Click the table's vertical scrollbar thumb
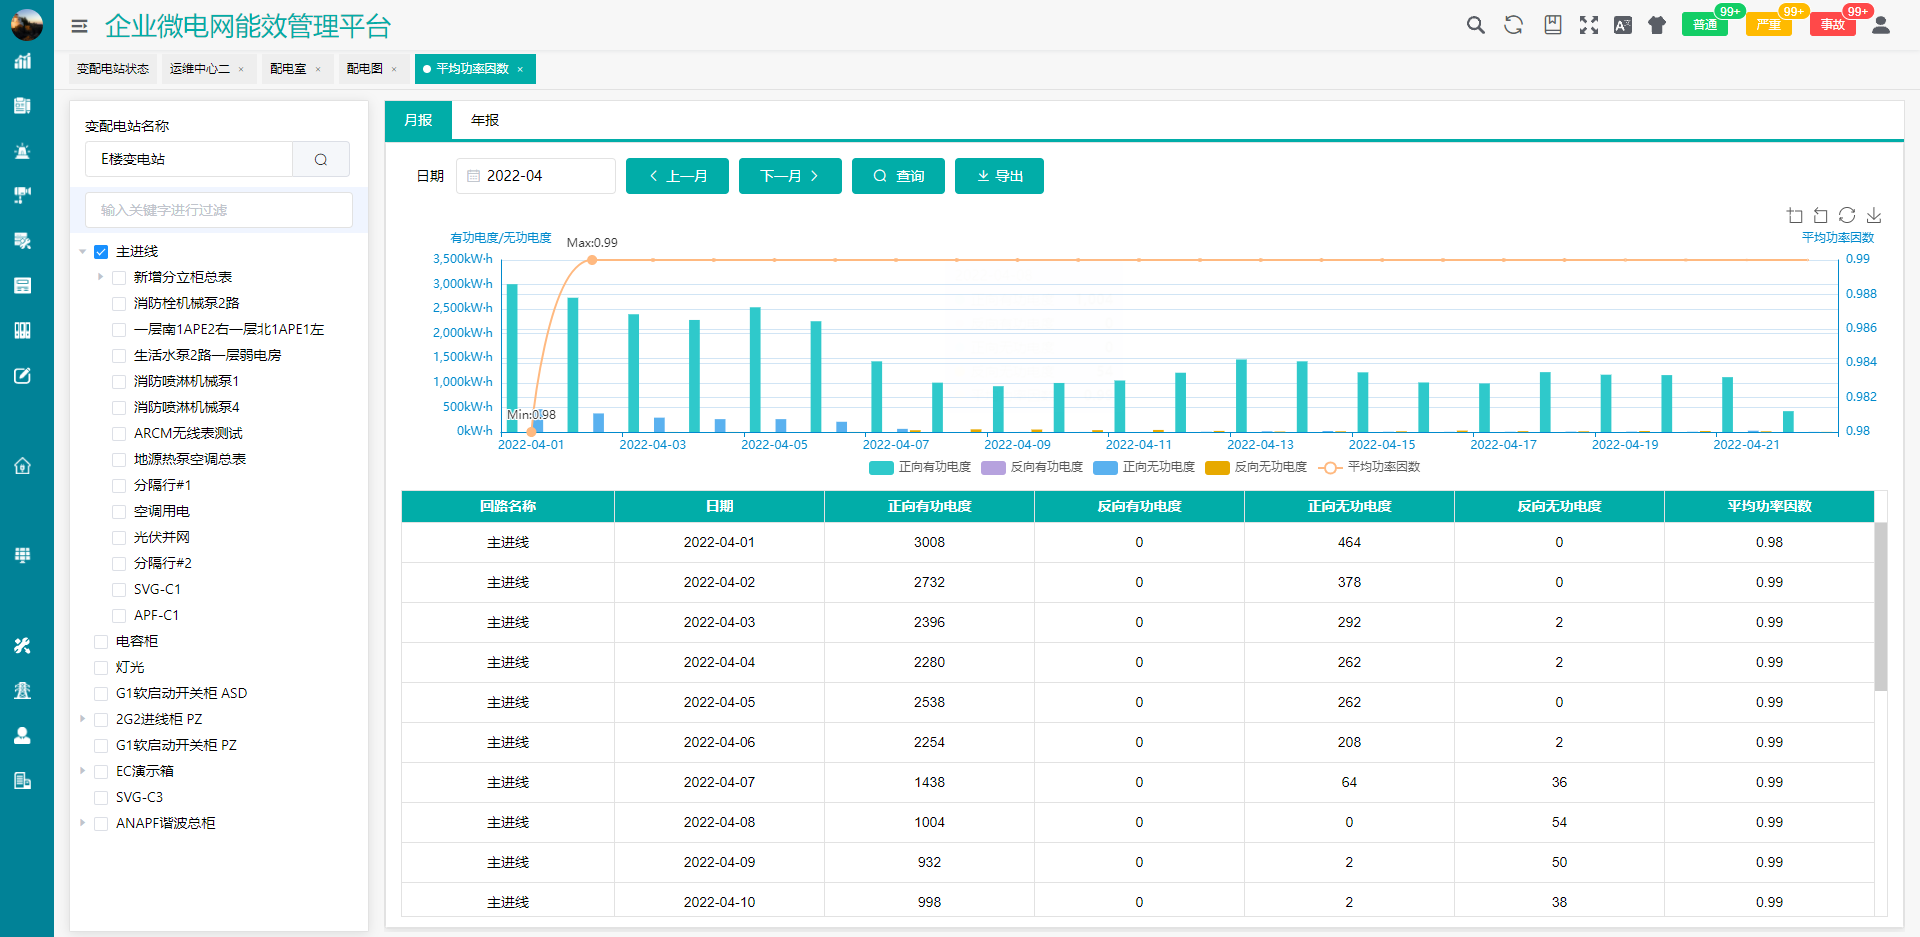The image size is (1920, 937). pos(1880,606)
